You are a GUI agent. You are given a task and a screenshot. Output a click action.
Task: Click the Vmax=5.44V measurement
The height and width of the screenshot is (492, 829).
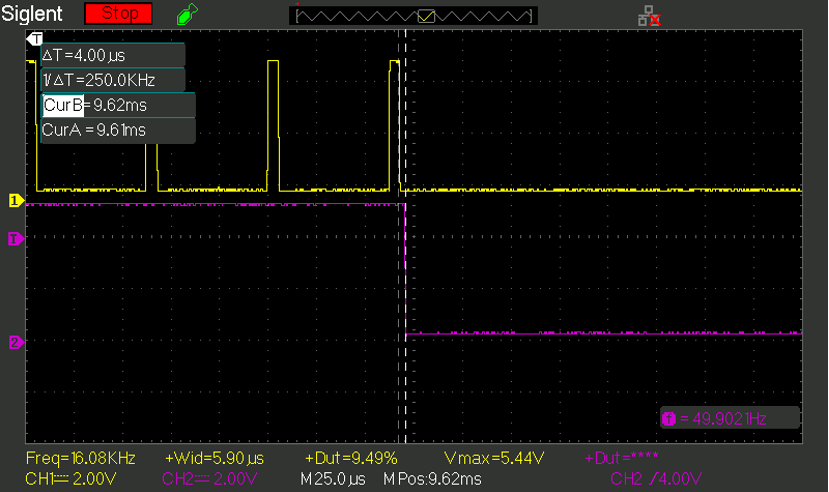pyautogui.click(x=494, y=458)
